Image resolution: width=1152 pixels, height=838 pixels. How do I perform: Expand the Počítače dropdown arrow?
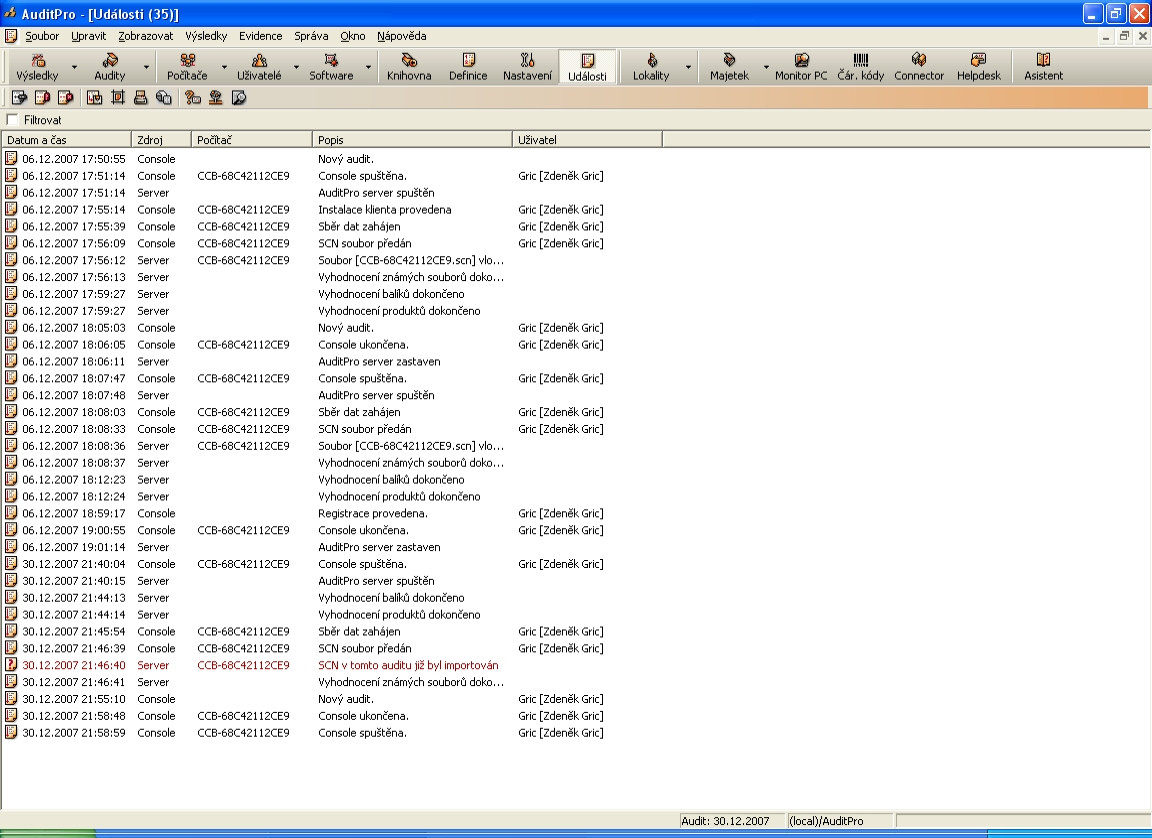point(224,67)
